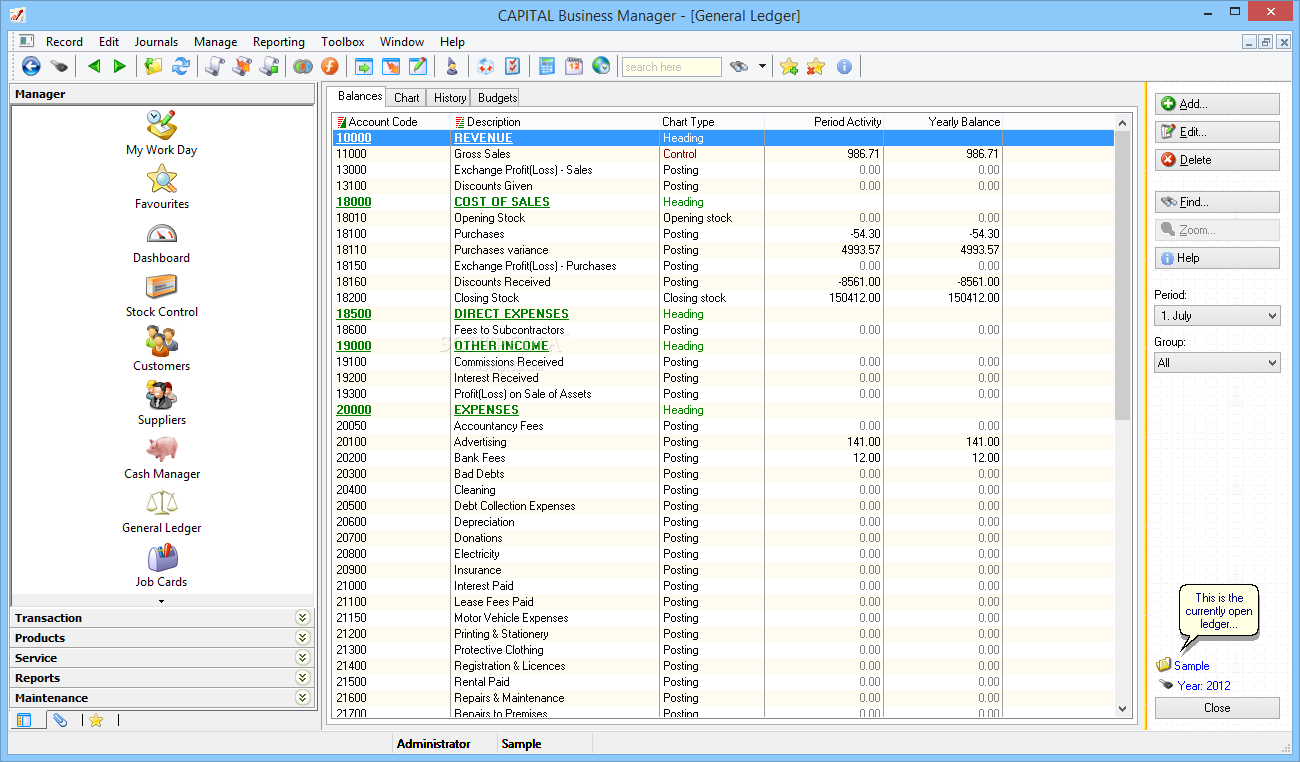The image size is (1300, 762).
Task: Click the lifebuoy toolbar icon
Action: (485, 66)
